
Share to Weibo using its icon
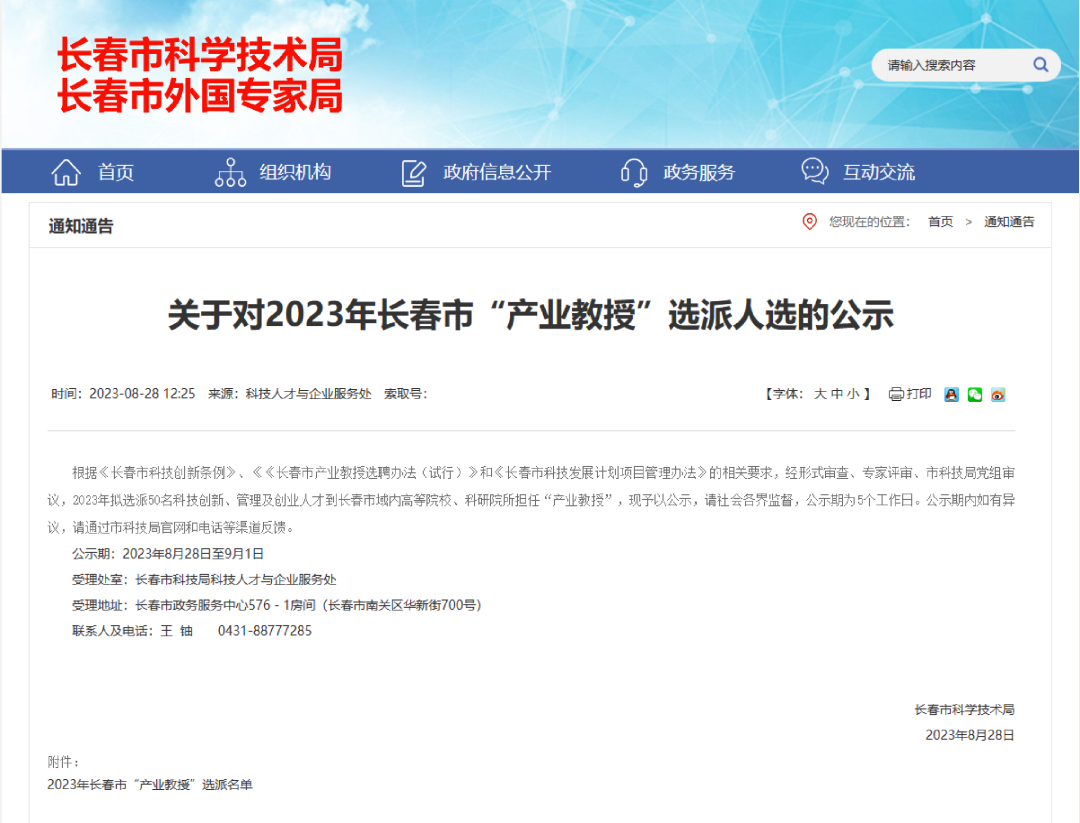[x=998, y=394]
